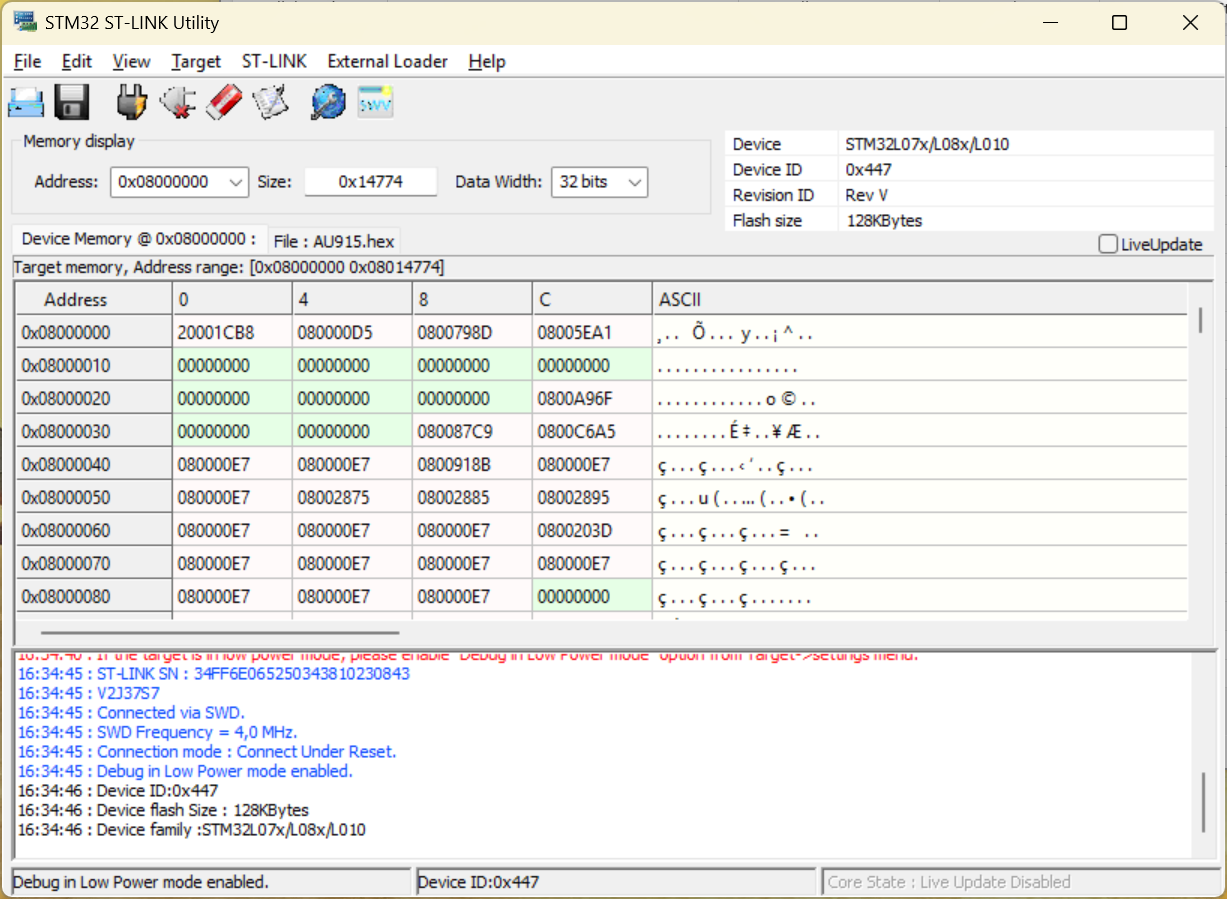Viewport: 1227px width, 899px height.
Task: Select the Device Memory @ 0x08000000 tab
Action: [x=139, y=240]
